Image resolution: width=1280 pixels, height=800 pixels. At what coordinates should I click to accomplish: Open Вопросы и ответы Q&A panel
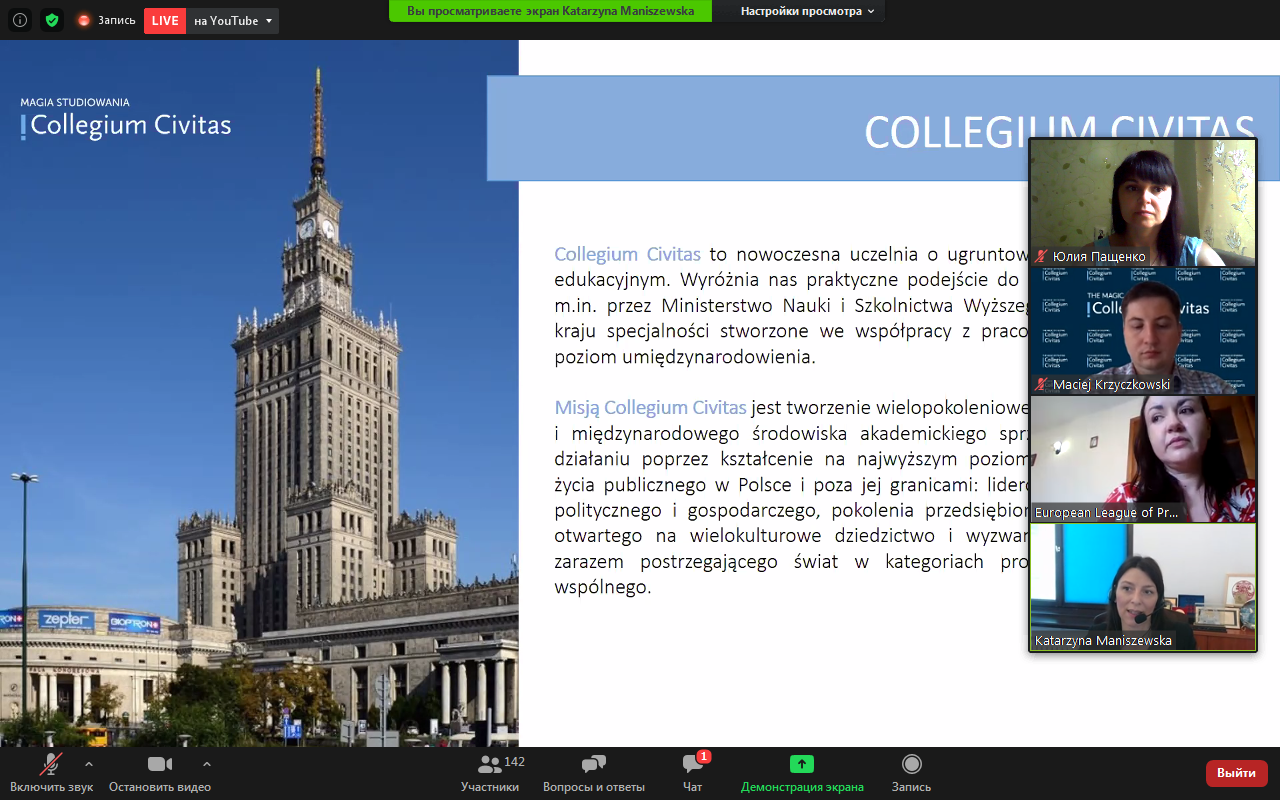tap(594, 773)
